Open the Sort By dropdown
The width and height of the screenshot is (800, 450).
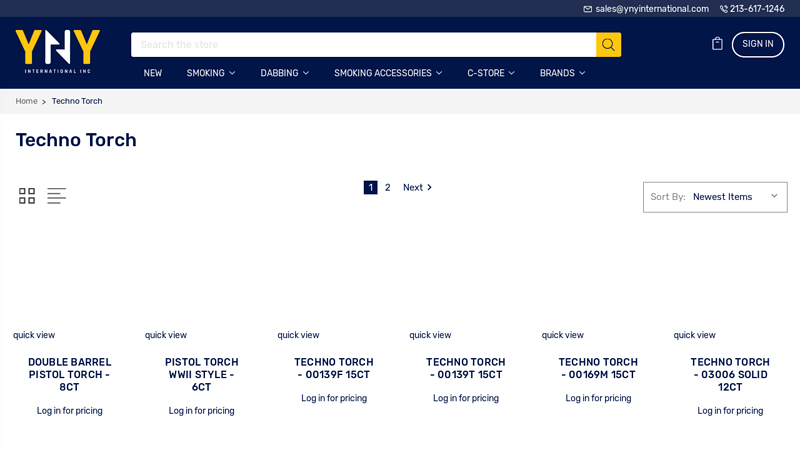coord(714,197)
